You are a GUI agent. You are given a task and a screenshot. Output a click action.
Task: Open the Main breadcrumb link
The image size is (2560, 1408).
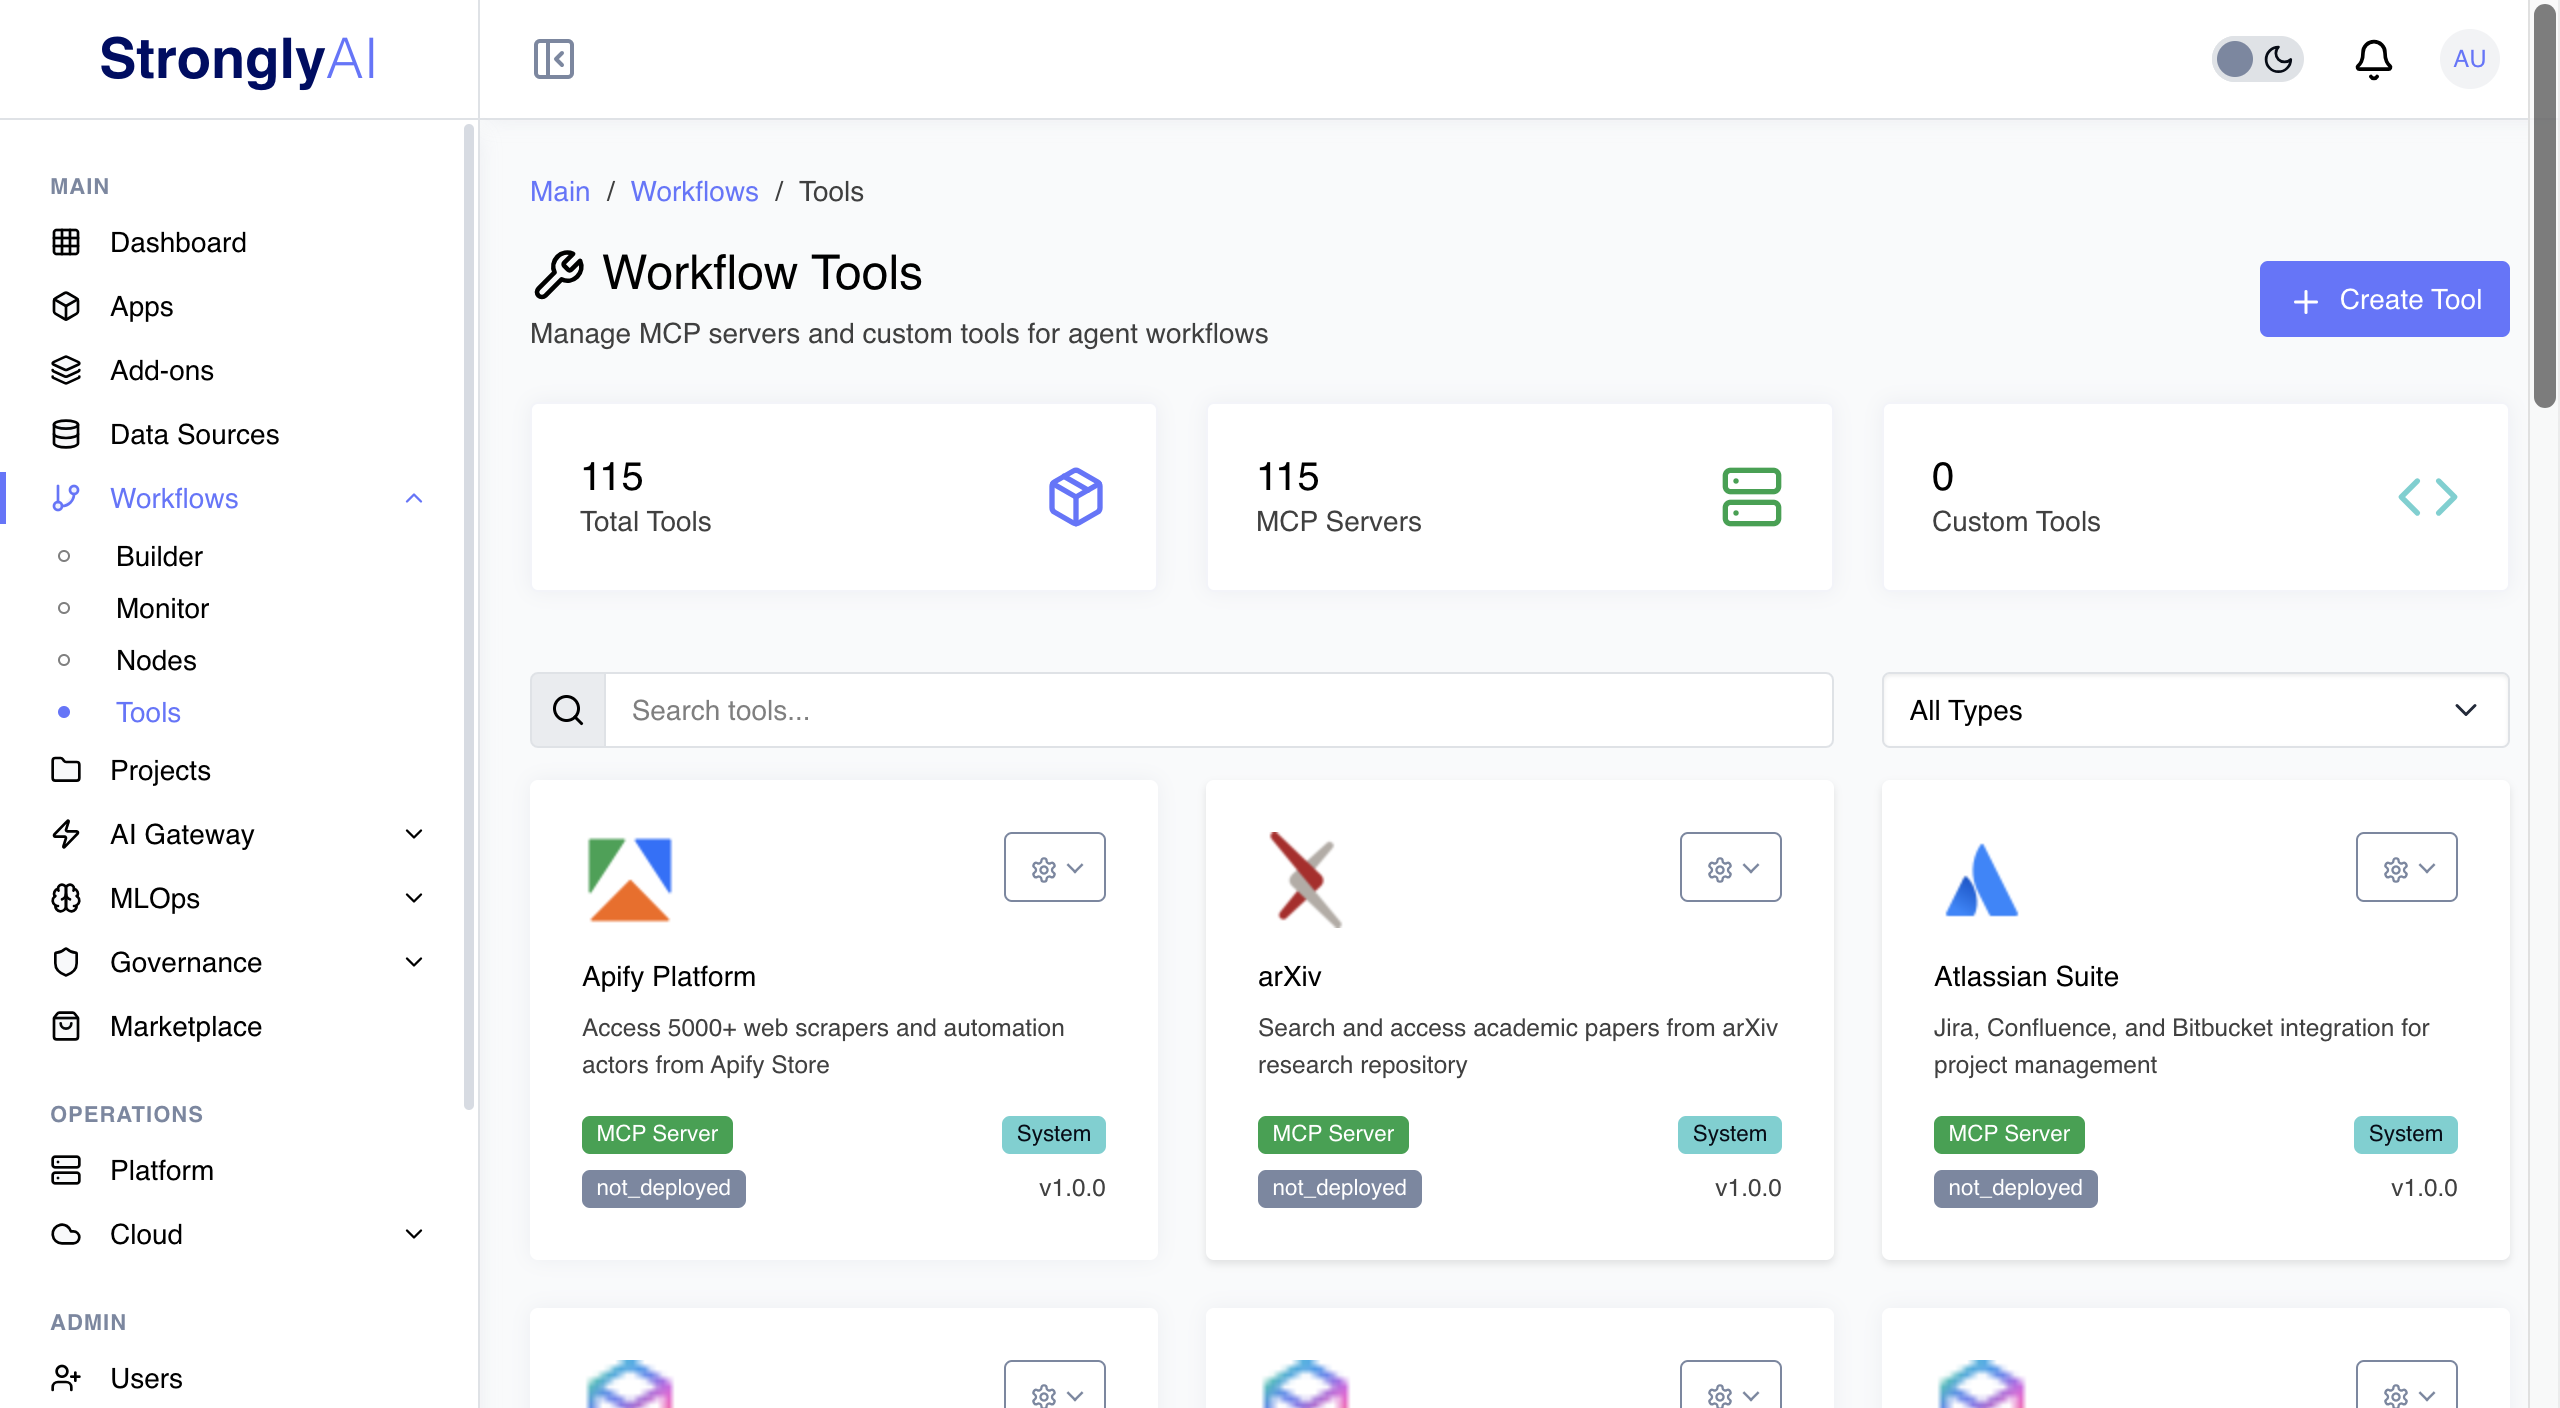(559, 191)
